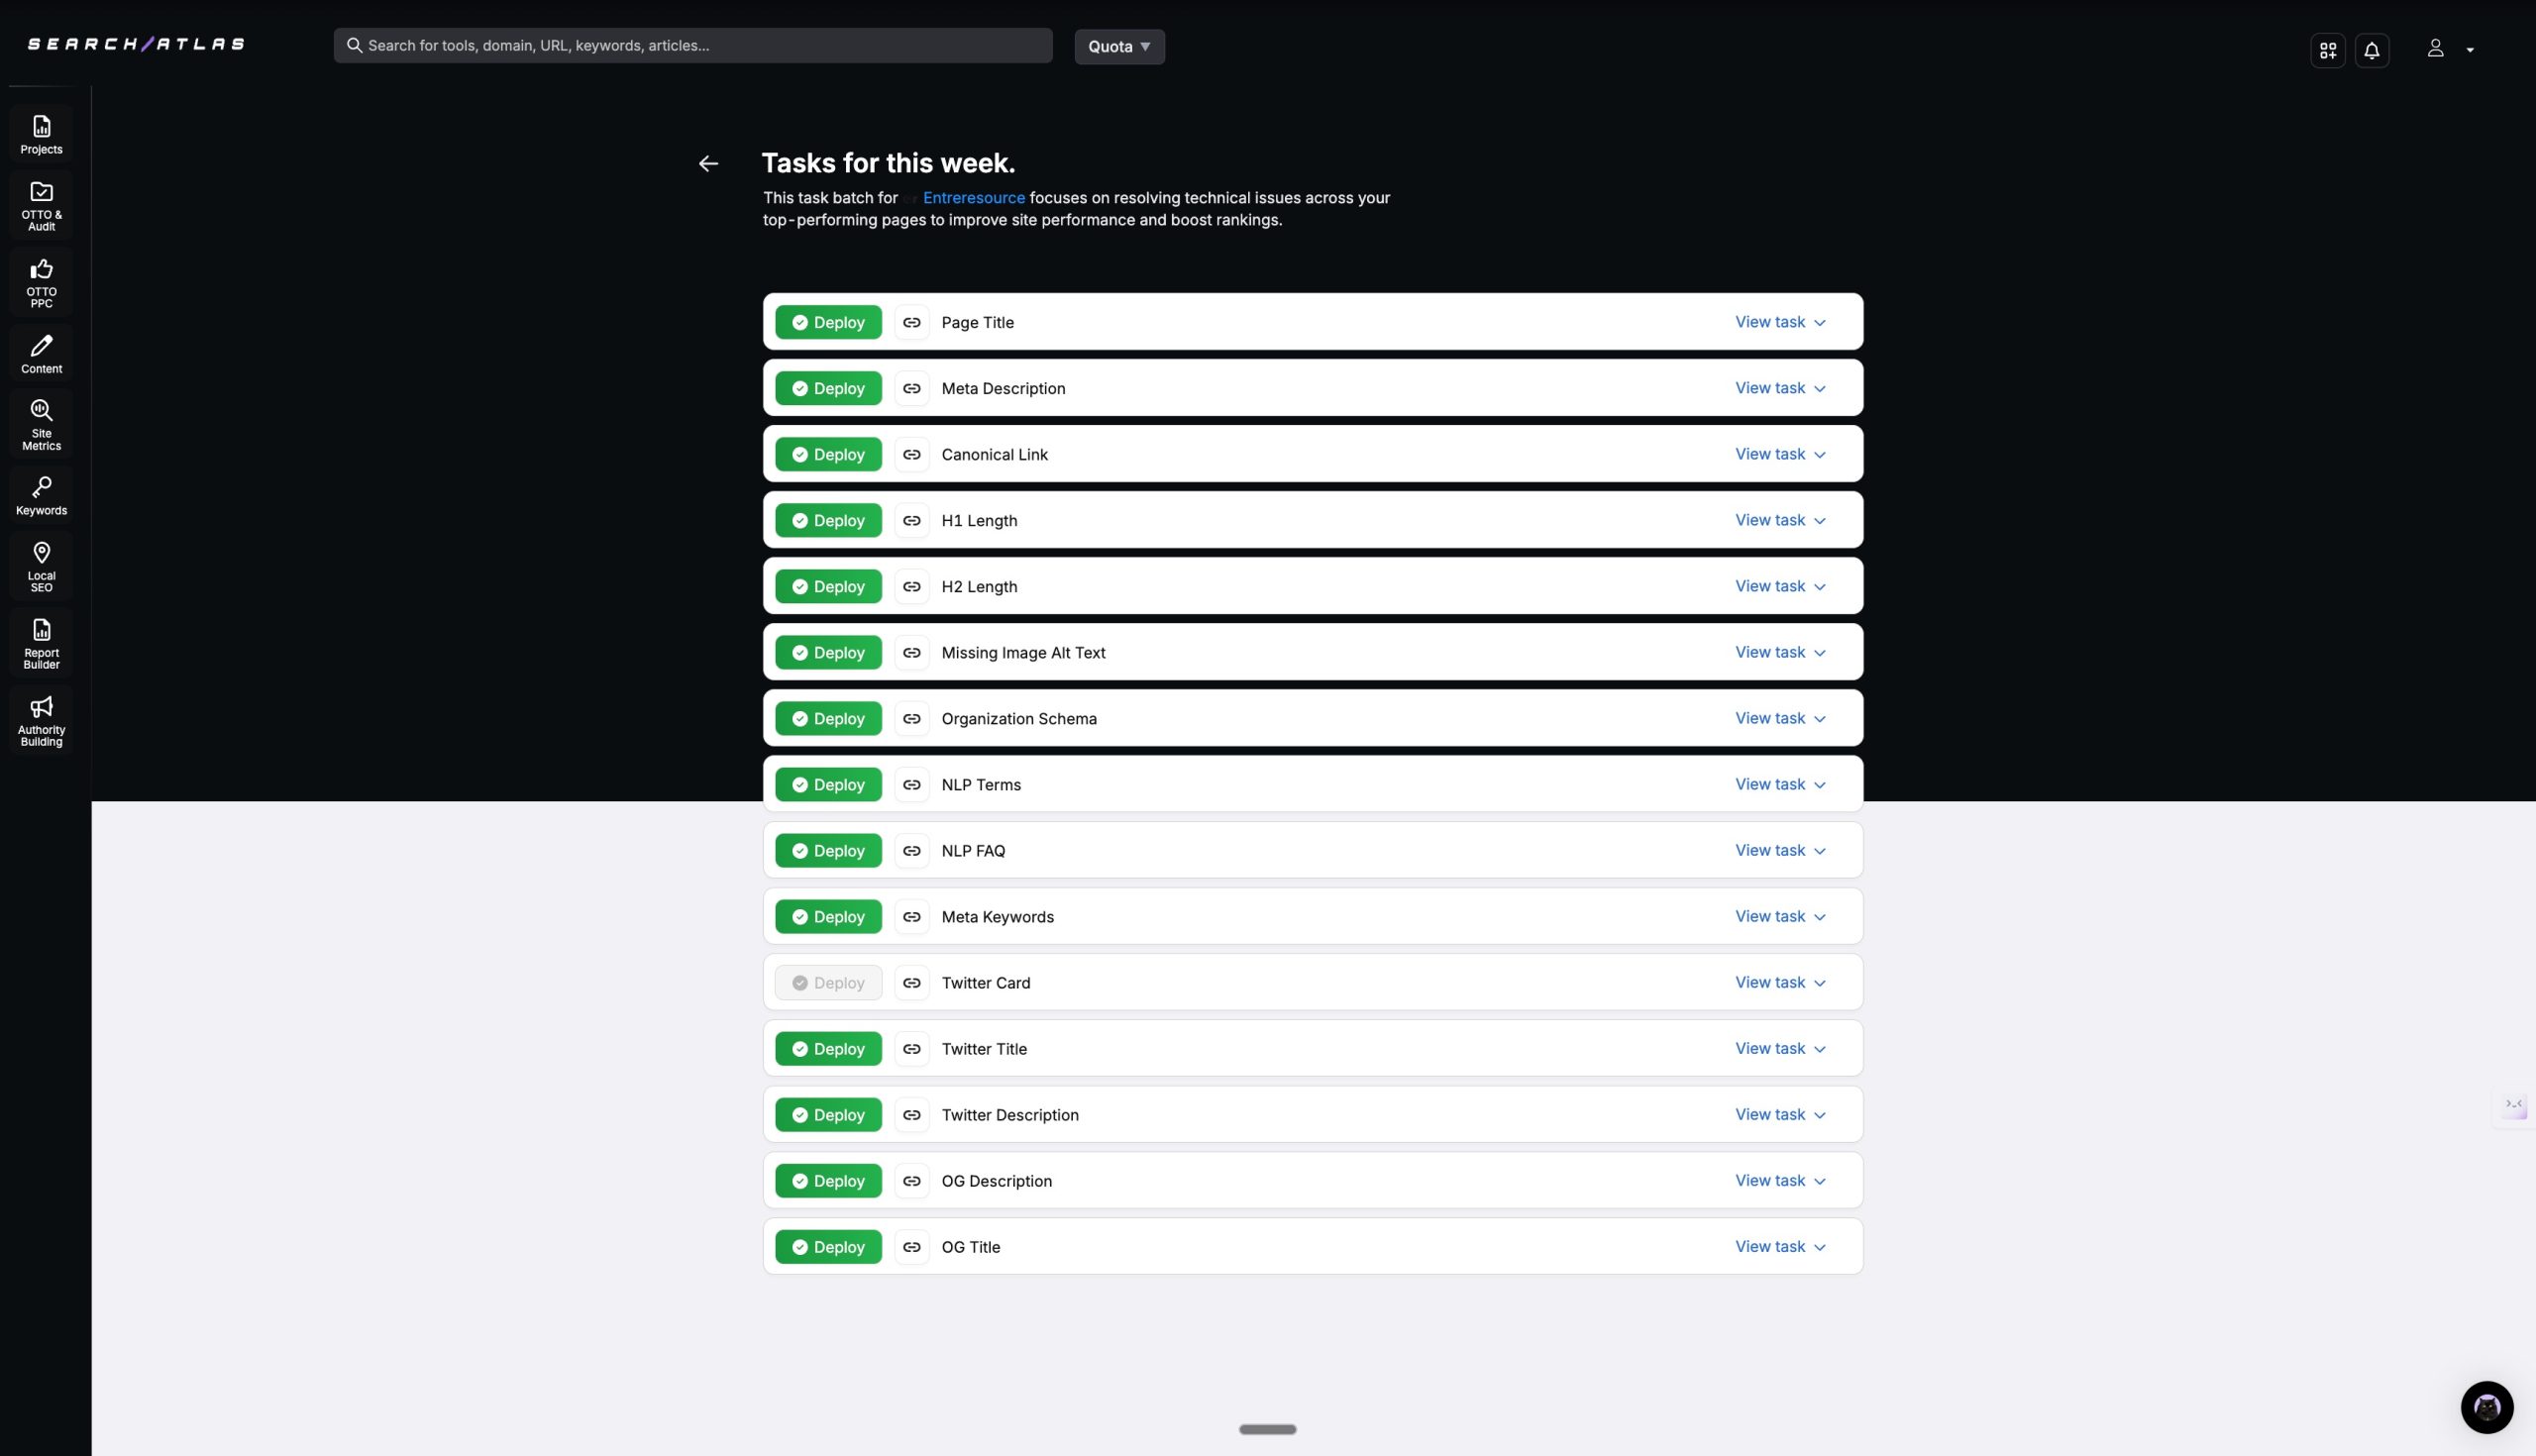Screen dimensions: 2536x1456
Task: Open the Projects panel
Action: pyautogui.click(x=40, y=133)
